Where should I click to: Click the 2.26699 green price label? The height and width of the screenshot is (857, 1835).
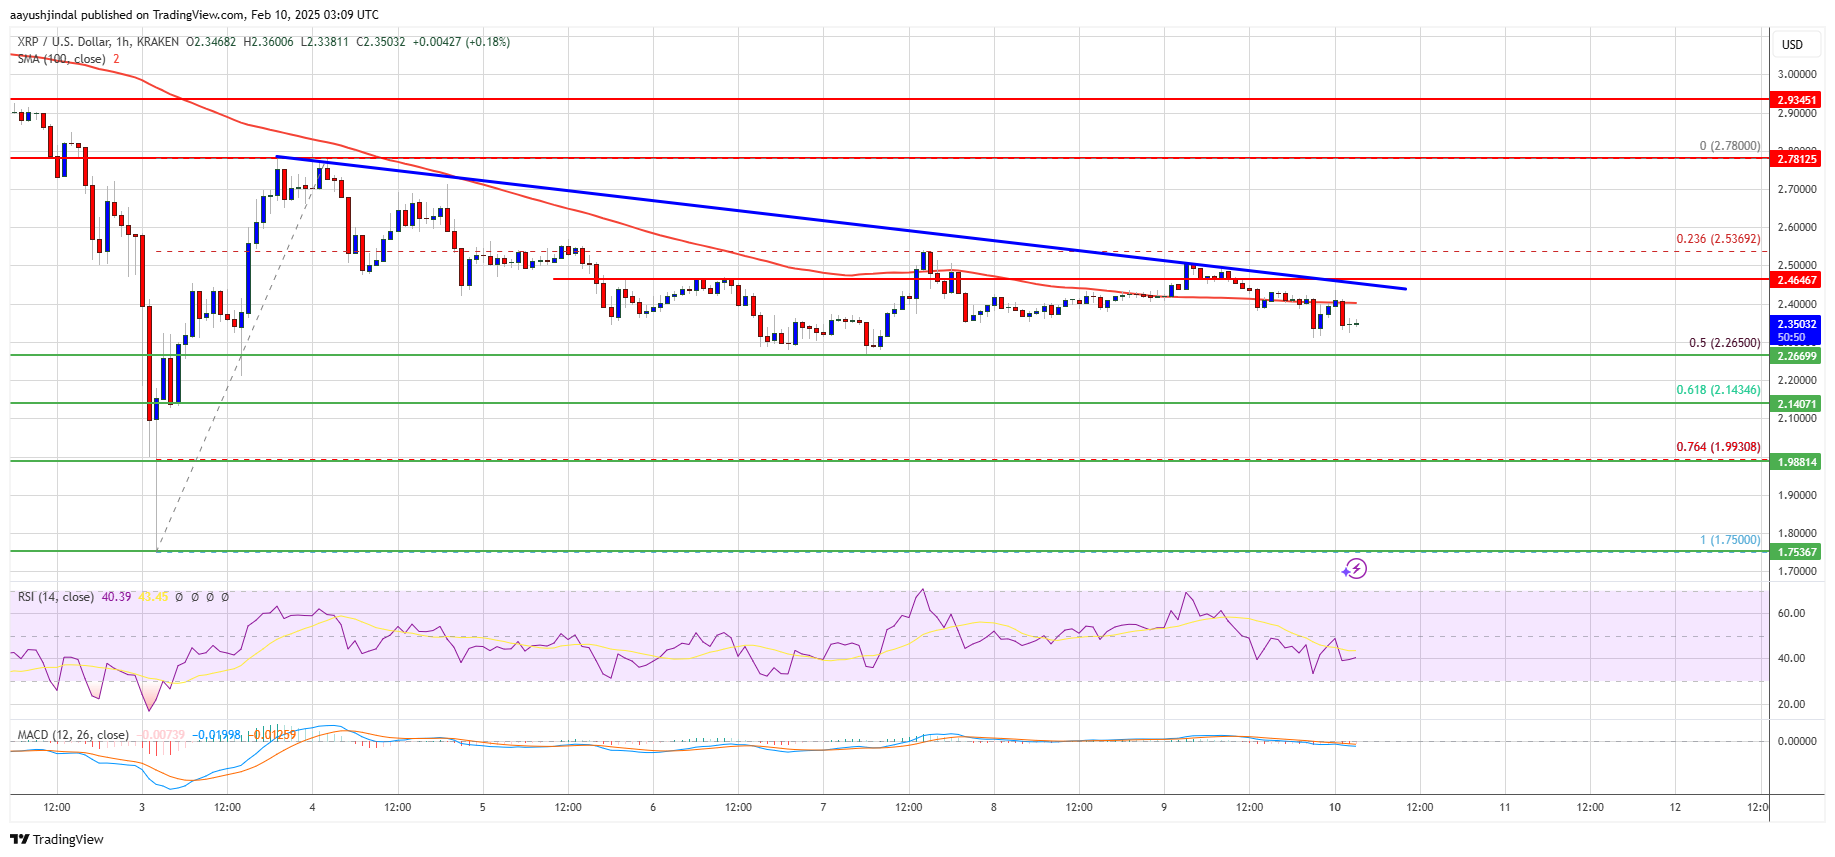coord(1796,356)
